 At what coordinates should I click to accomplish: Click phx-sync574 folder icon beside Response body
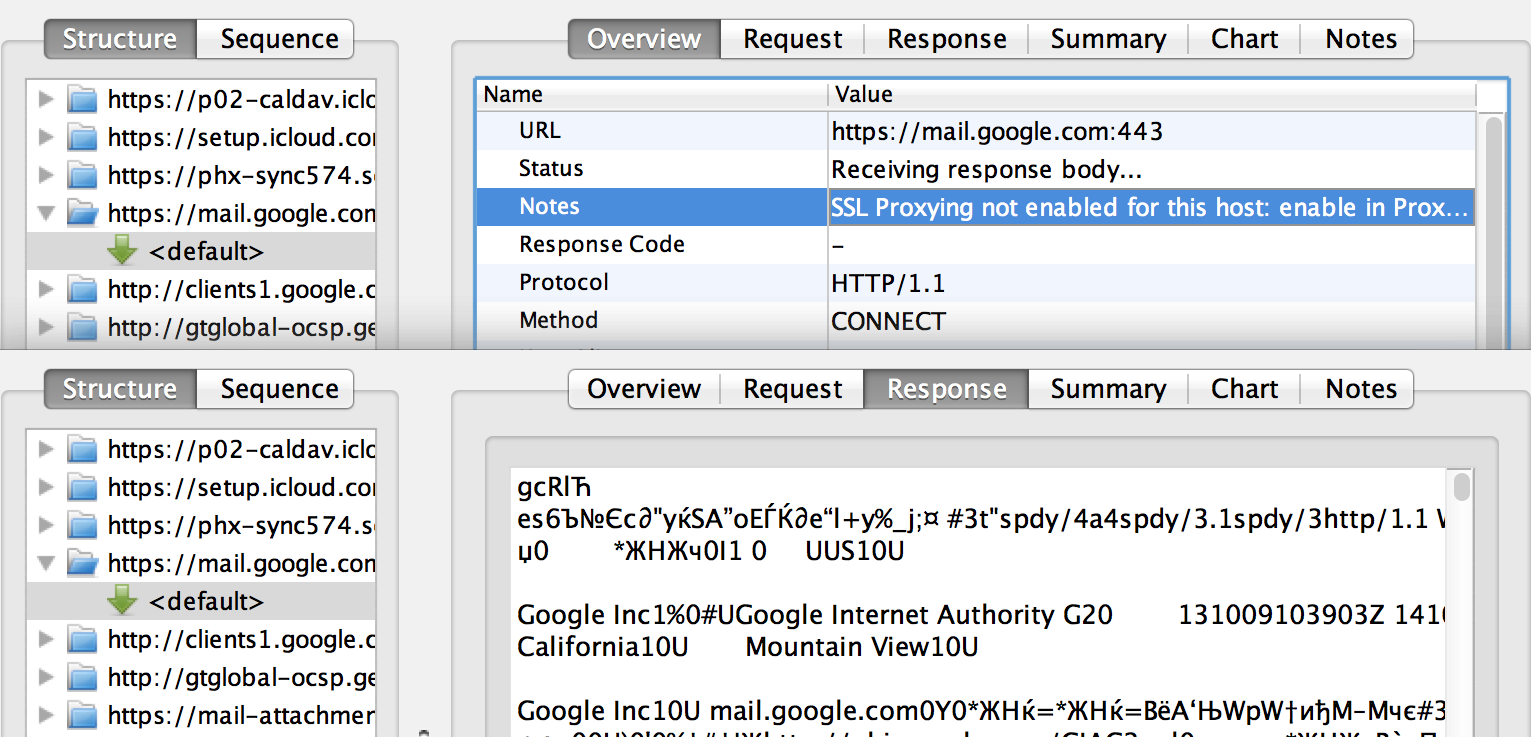point(82,525)
